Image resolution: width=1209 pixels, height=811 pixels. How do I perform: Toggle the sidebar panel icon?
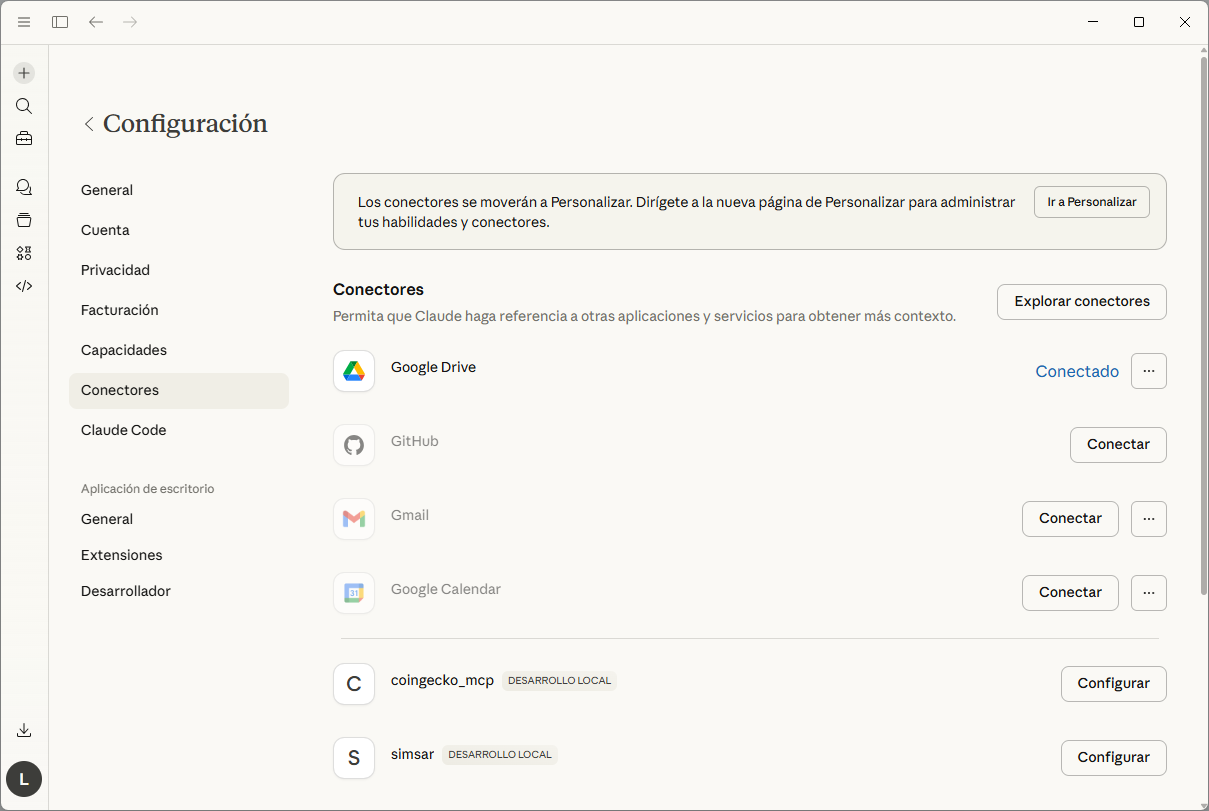60,22
